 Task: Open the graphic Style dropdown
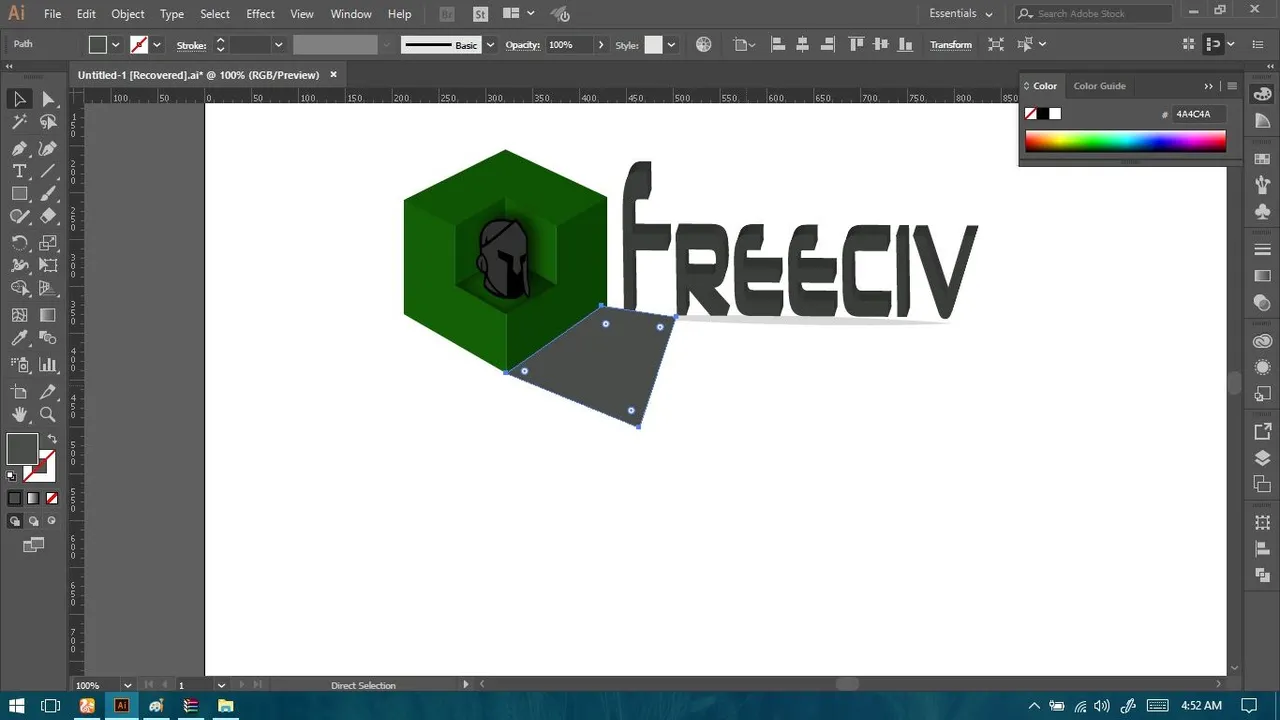click(672, 45)
